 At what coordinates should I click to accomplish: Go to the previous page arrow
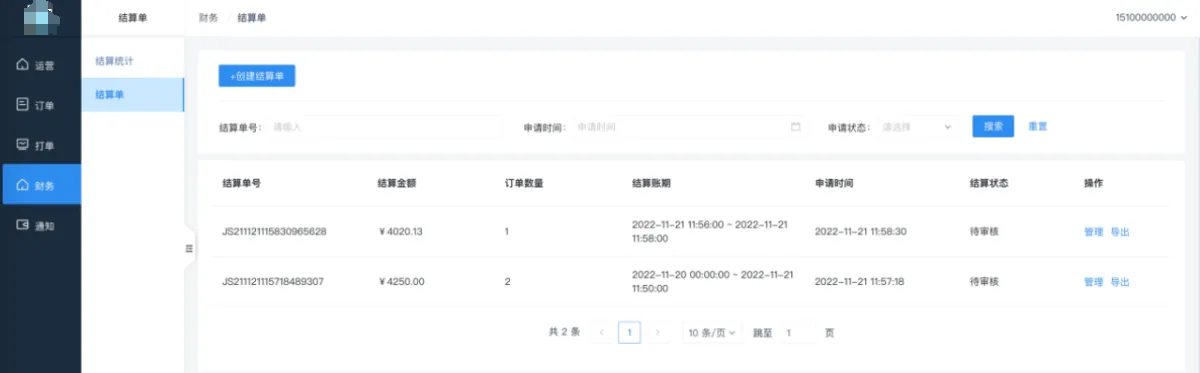[601, 332]
